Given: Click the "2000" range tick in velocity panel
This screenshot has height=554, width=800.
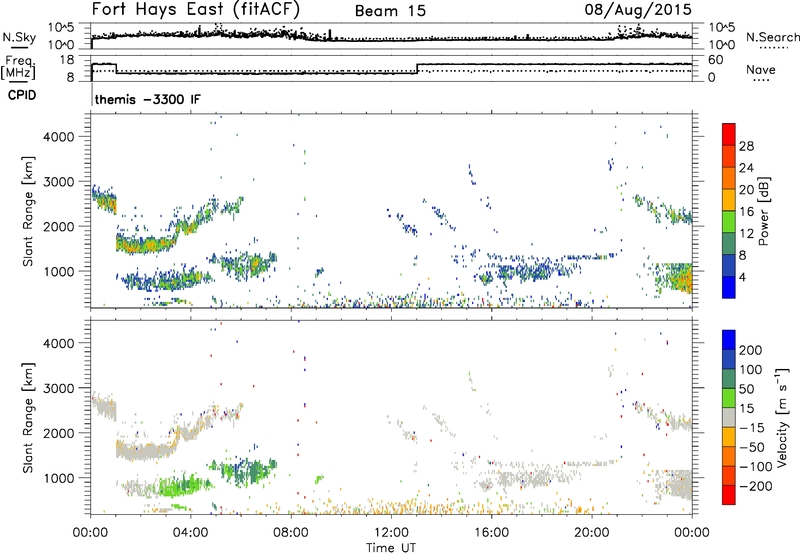Looking at the screenshot, I should (x=58, y=433).
